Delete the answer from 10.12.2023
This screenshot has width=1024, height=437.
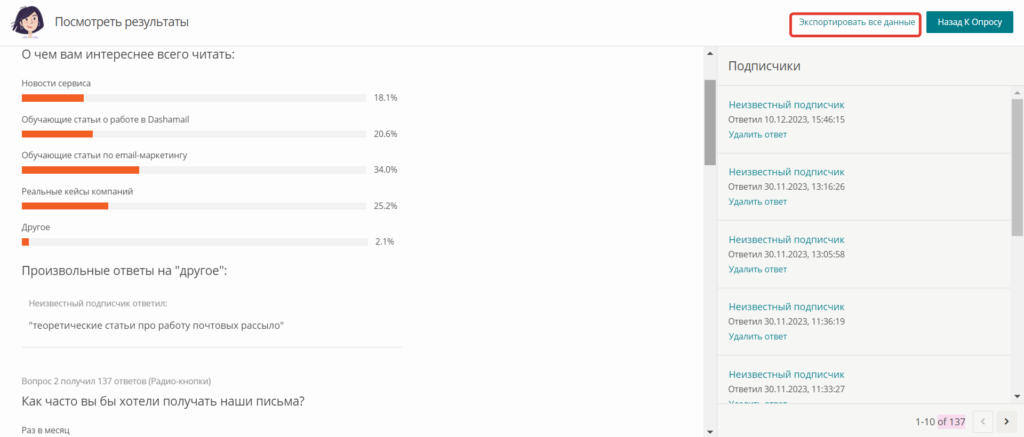(758, 135)
